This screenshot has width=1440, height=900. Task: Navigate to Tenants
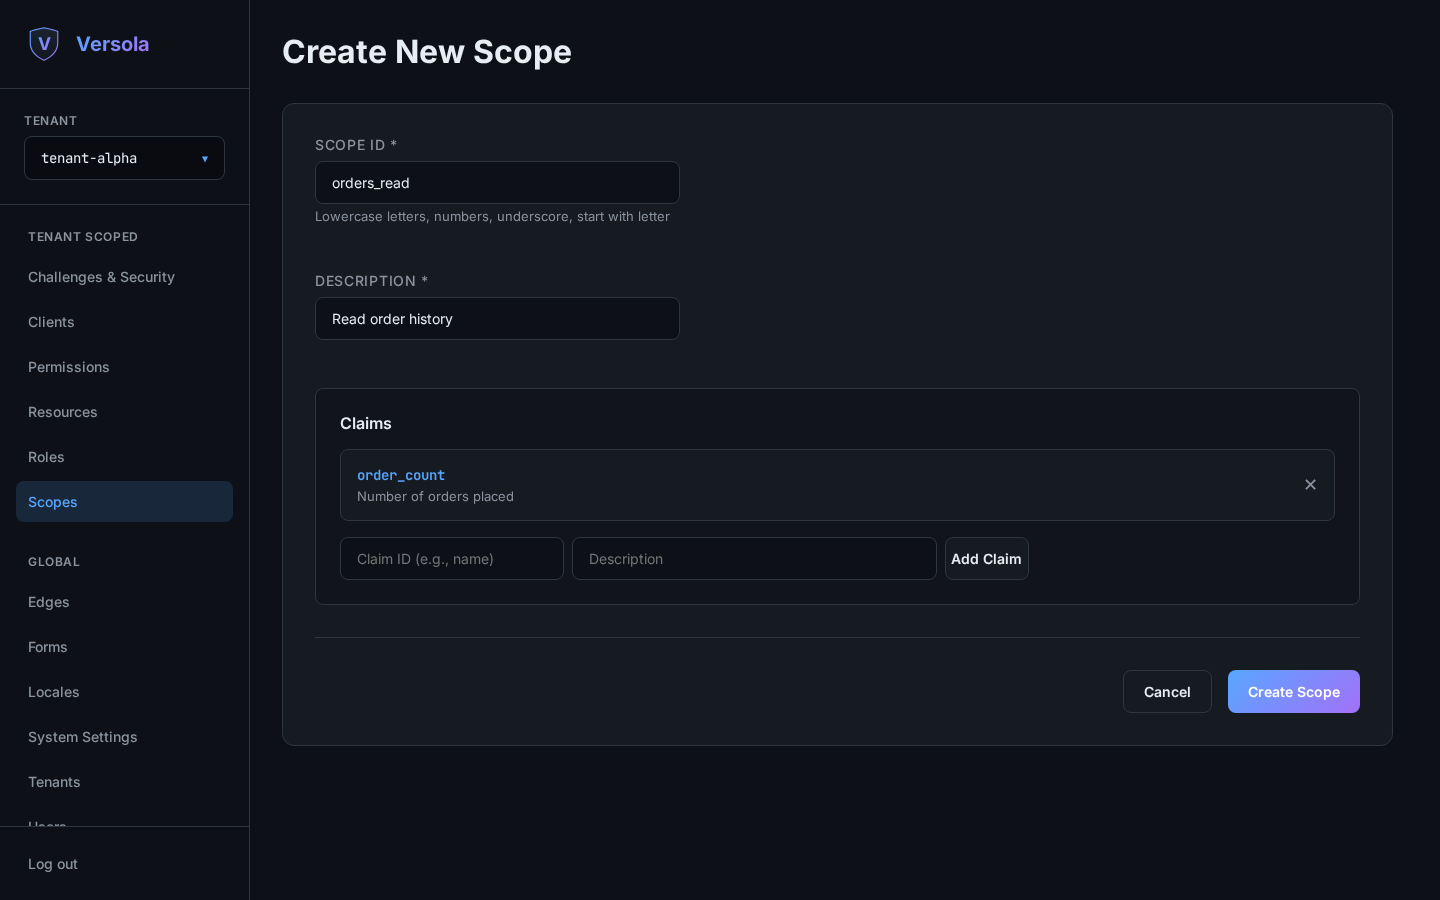(x=124, y=782)
